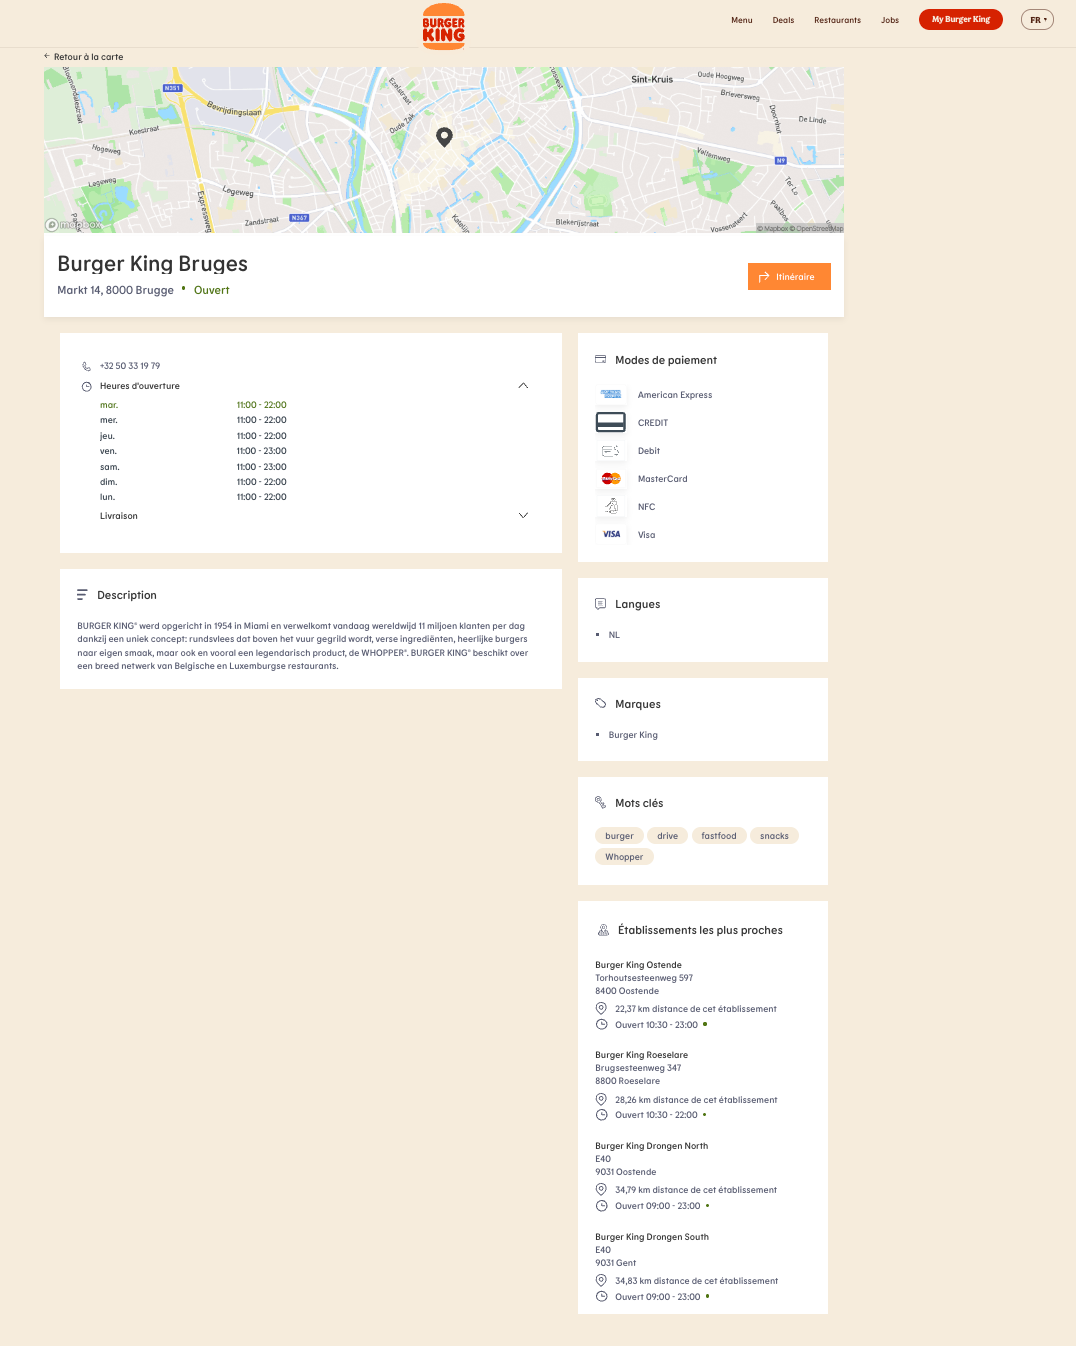1076x1346 pixels.
Task: Open the Burger King Drongen South link
Action: click(652, 1237)
